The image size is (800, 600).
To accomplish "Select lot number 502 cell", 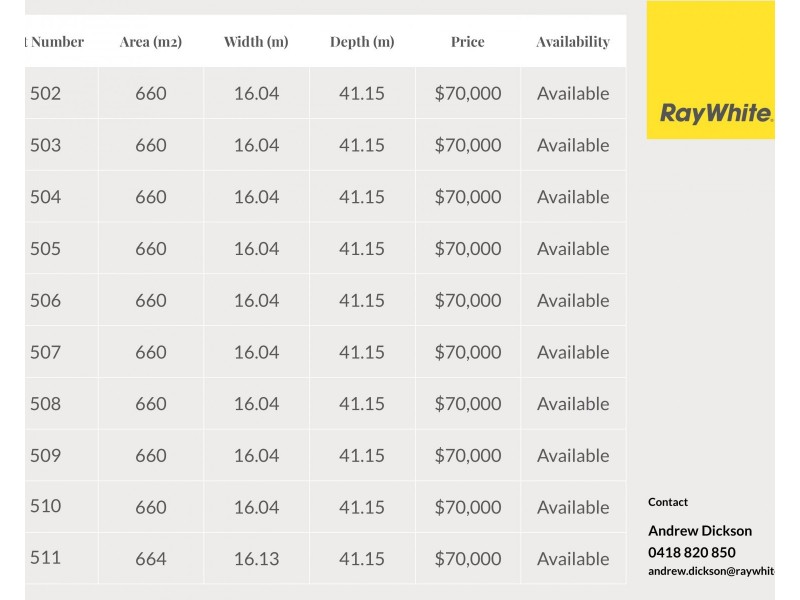I will tap(45, 94).
